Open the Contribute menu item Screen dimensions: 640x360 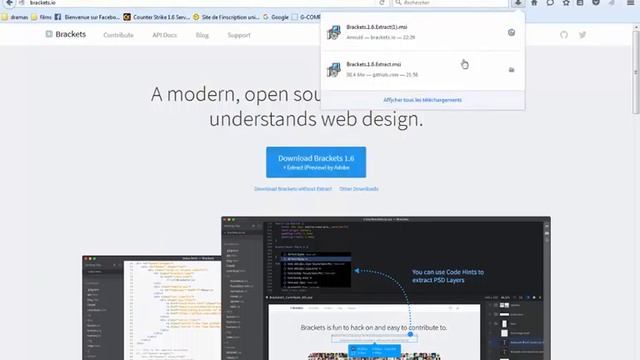pyautogui.click(x=118, y=35)
